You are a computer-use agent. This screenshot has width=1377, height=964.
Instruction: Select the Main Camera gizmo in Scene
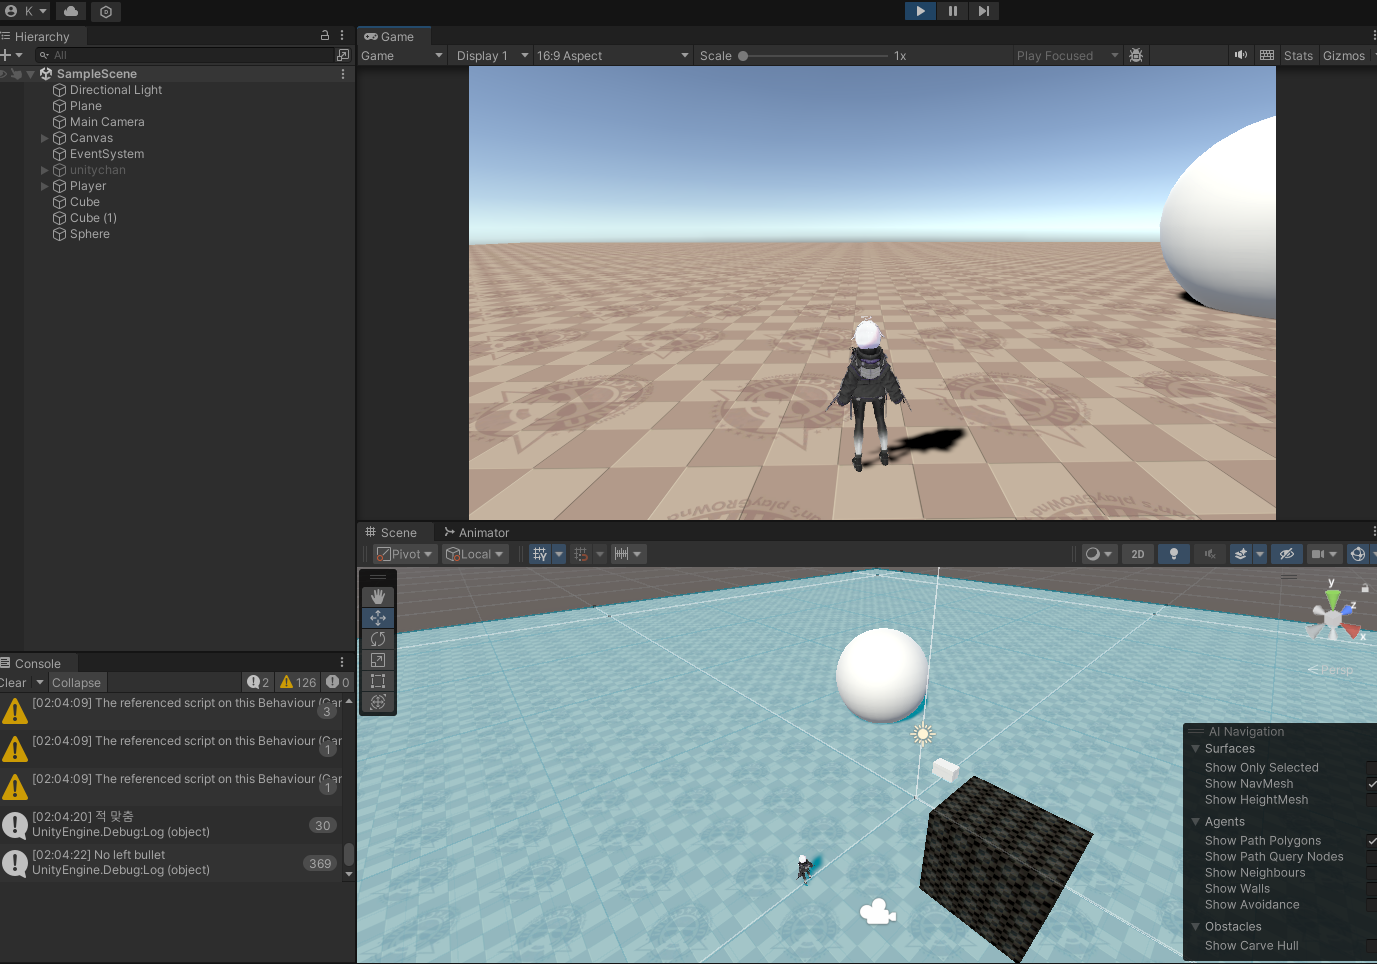pyautogui.click(x=878, y=911)
